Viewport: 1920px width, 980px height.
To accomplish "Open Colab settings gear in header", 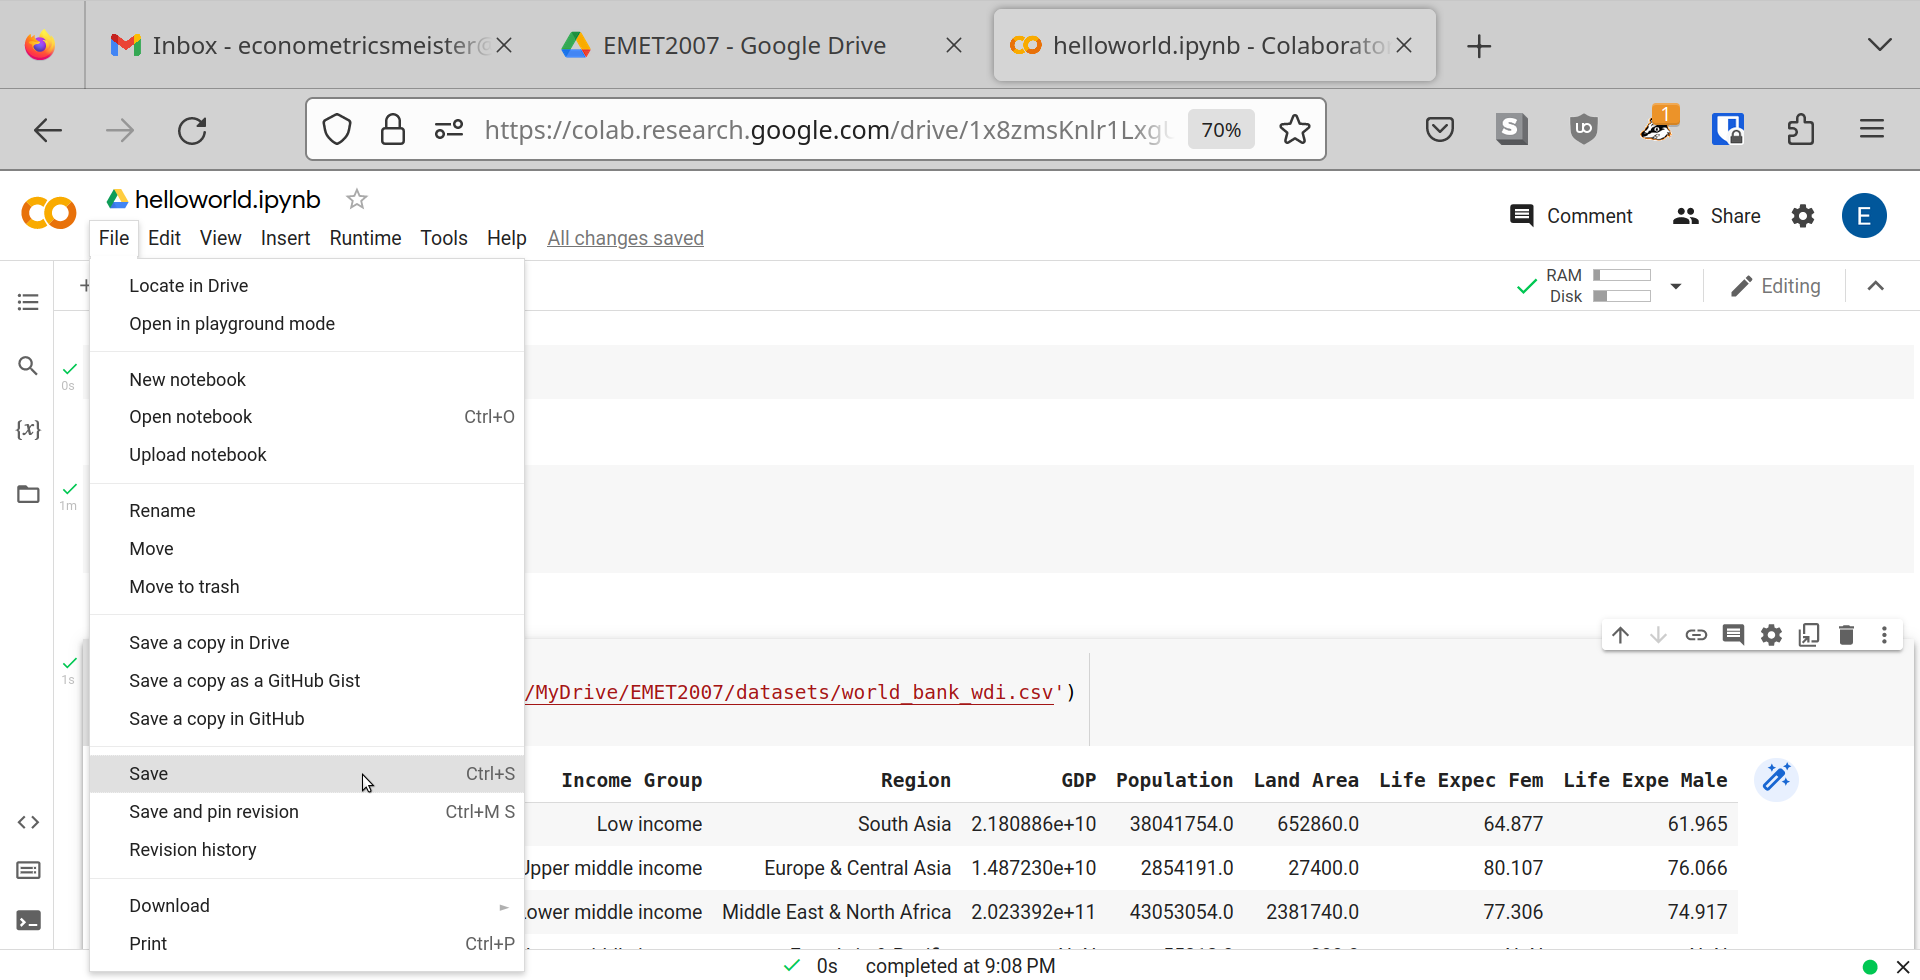I will coord(1803,216).
